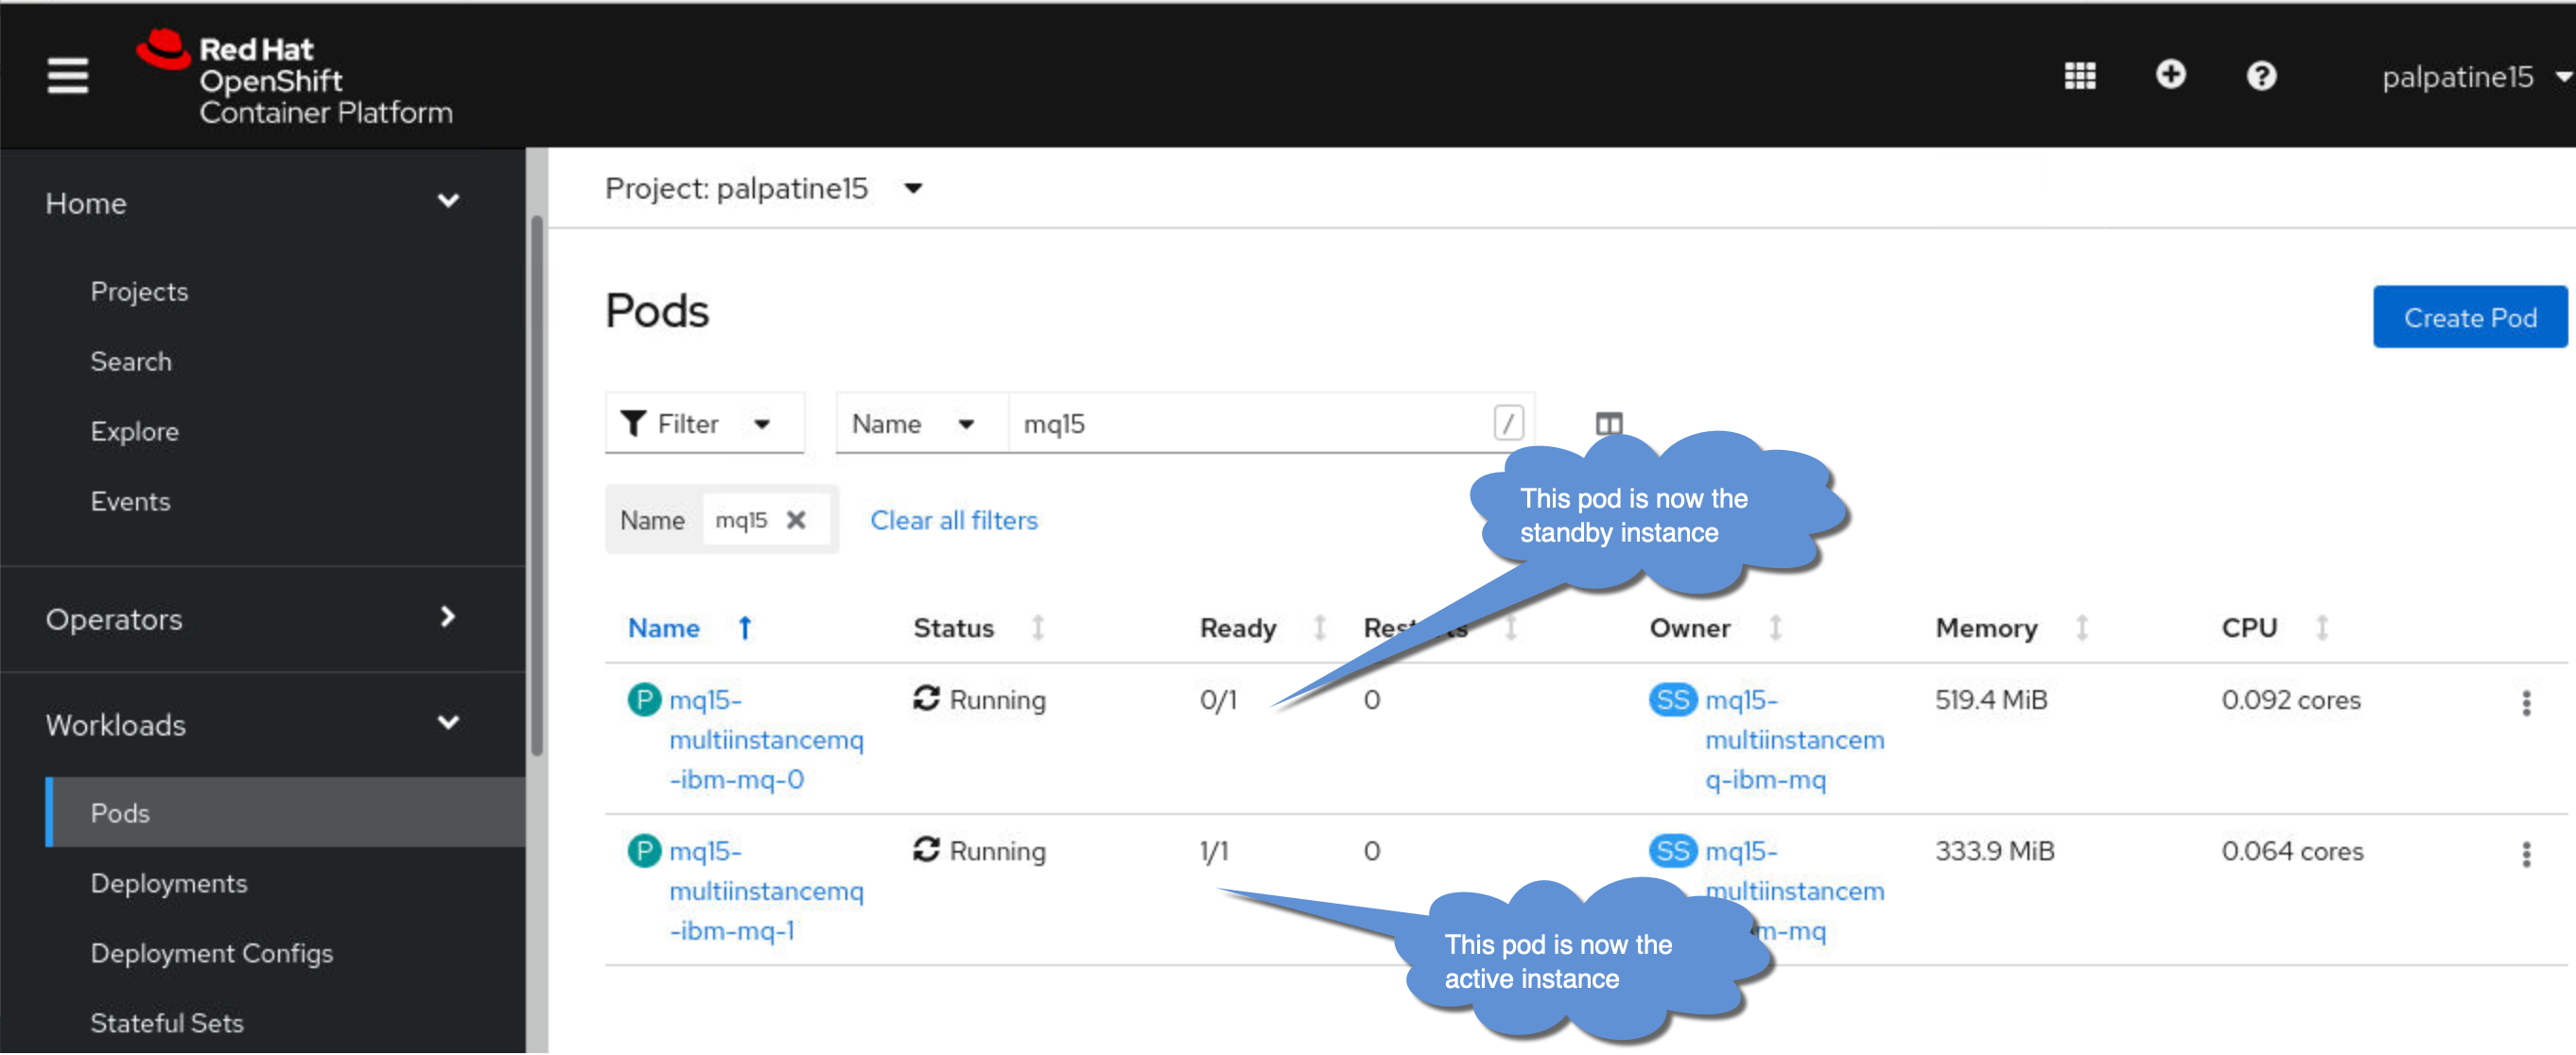Viewport: 2576px width, 1055px height.
Task: Click the sidebar vertical scrollbar
Action: (537, 485)
